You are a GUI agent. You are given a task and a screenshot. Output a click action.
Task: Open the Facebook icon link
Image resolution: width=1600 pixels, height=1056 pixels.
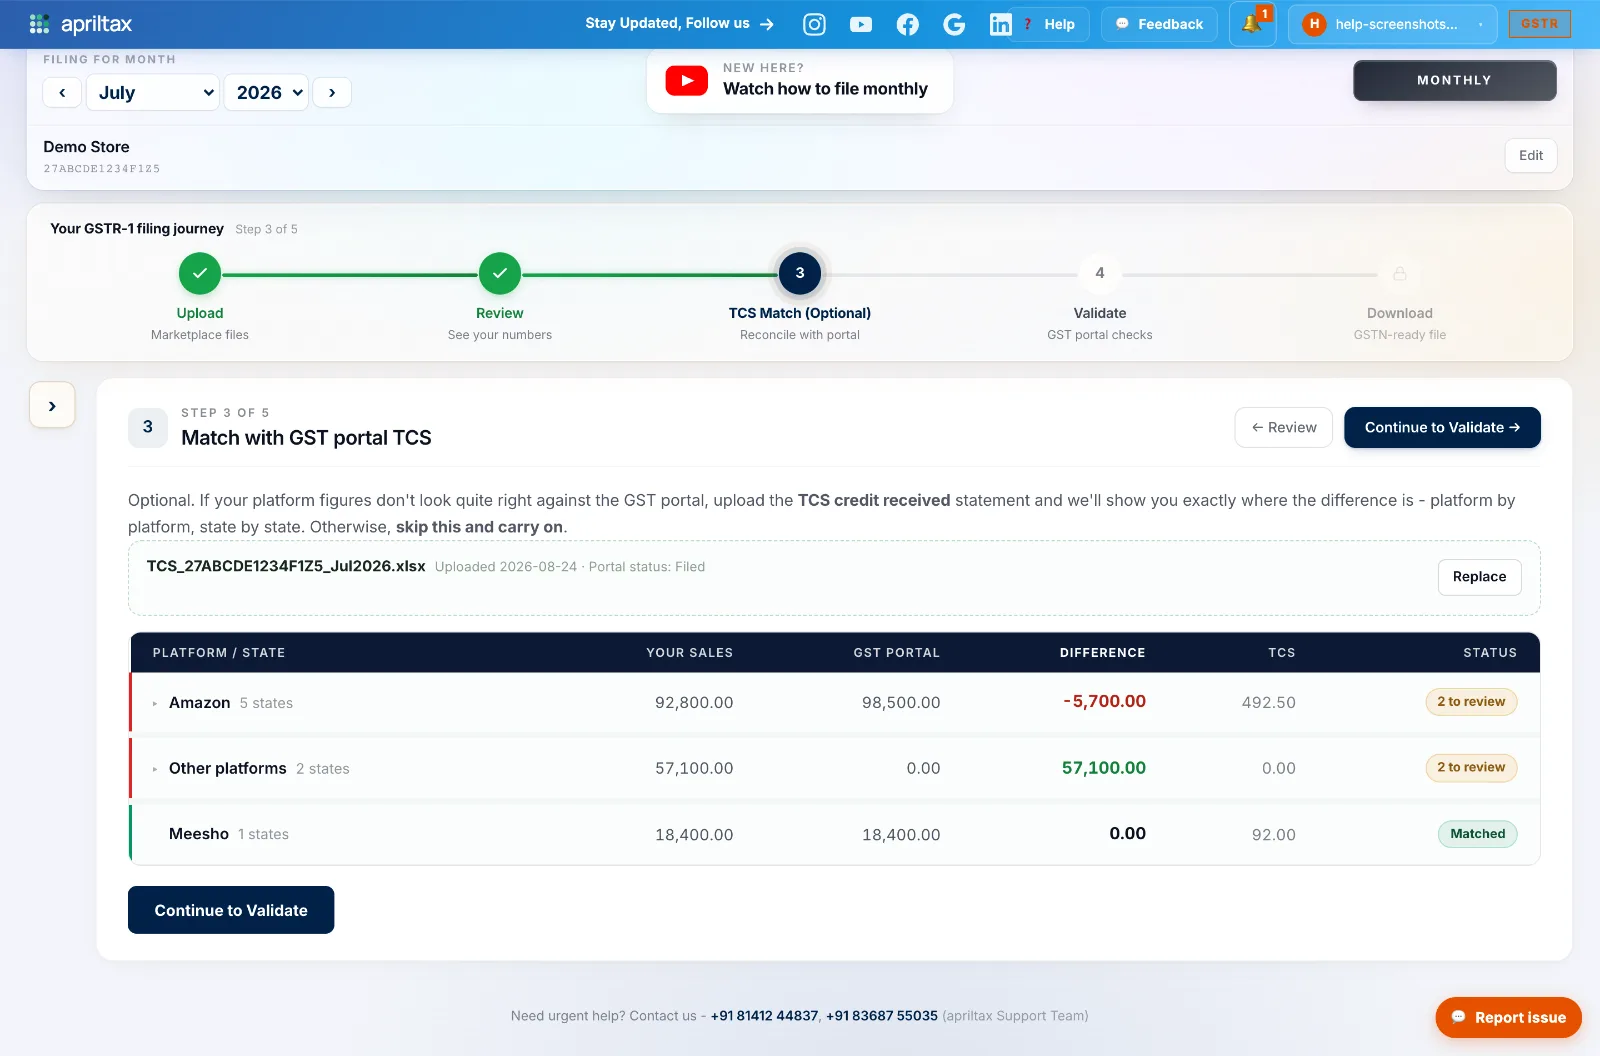pyautogui.click(x=908, y=24)
